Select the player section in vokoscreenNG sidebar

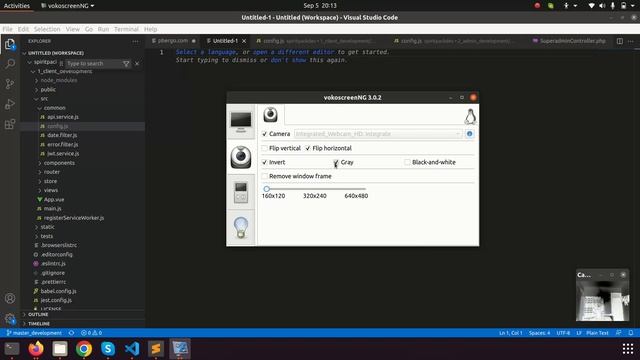tap(241, 192)
